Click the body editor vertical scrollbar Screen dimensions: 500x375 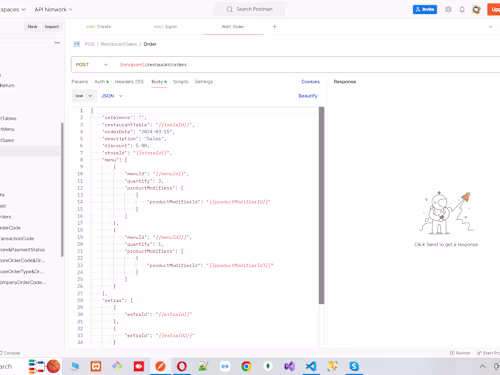[x=321, y=205]
